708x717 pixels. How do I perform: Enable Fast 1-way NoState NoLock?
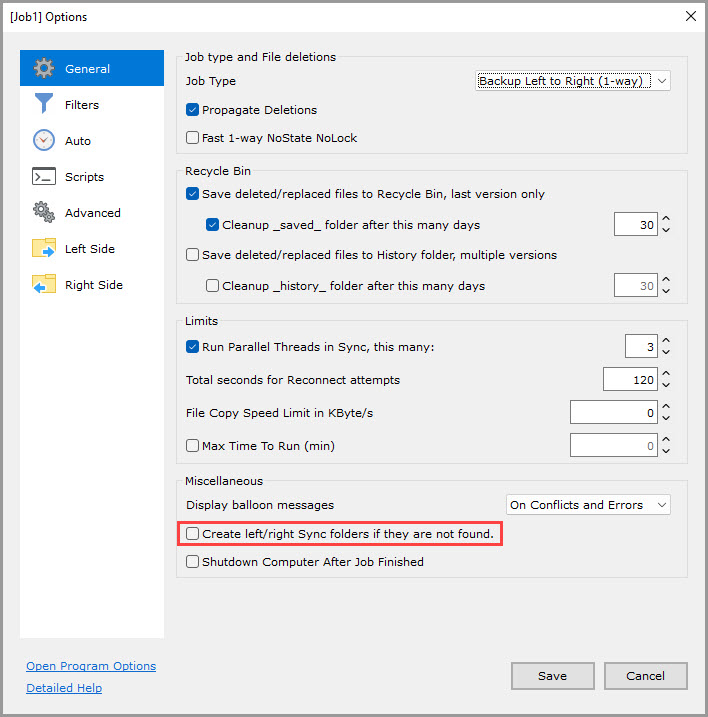pos(193,138)
